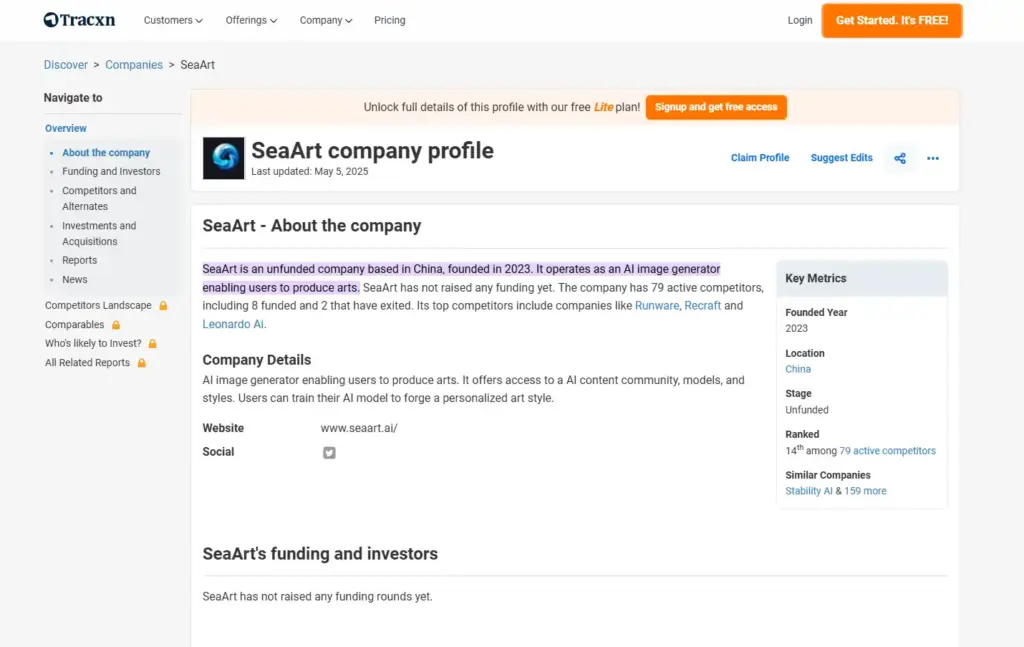1024x647 pixels.
Task: Open the three-dot more options menu
Action: (933, 158)
